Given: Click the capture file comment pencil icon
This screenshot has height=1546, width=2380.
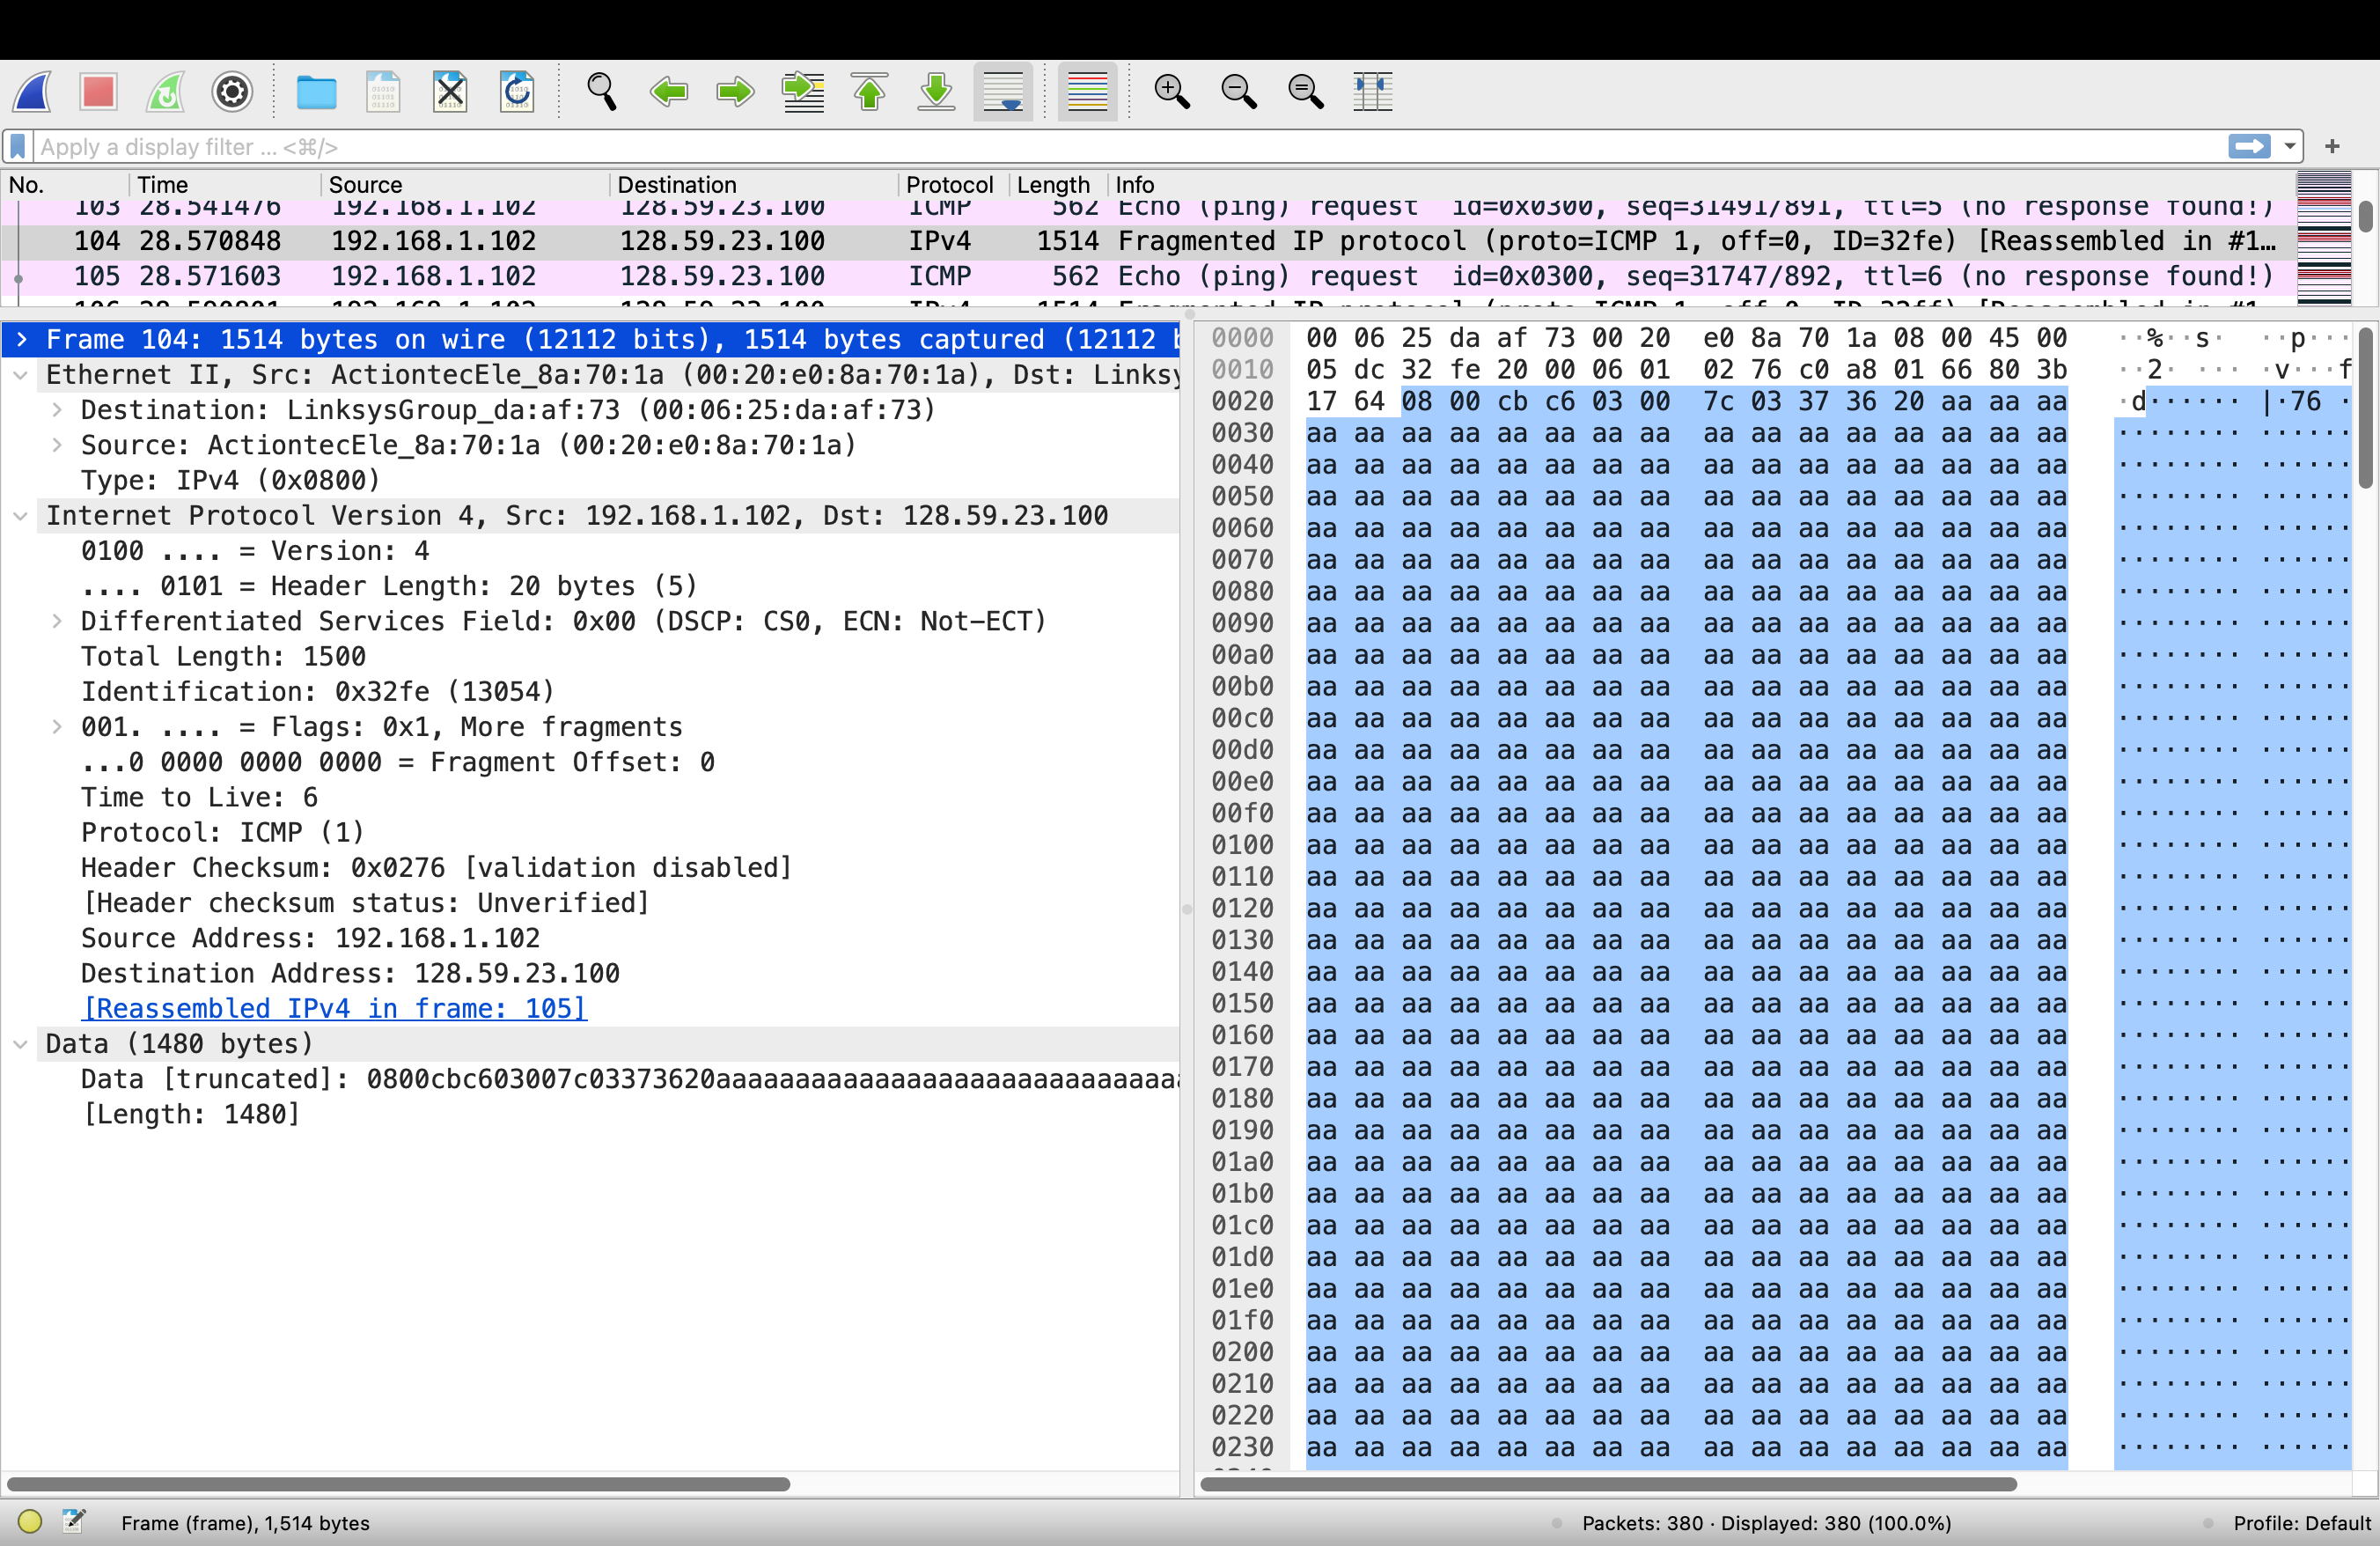Looking at the screenshot, I should [x=74, y=1521].
